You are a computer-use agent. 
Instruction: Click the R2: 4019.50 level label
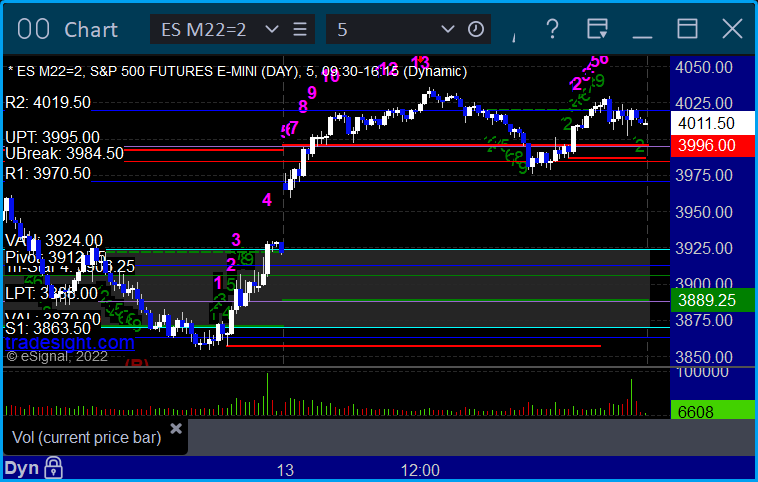[48, 102]
